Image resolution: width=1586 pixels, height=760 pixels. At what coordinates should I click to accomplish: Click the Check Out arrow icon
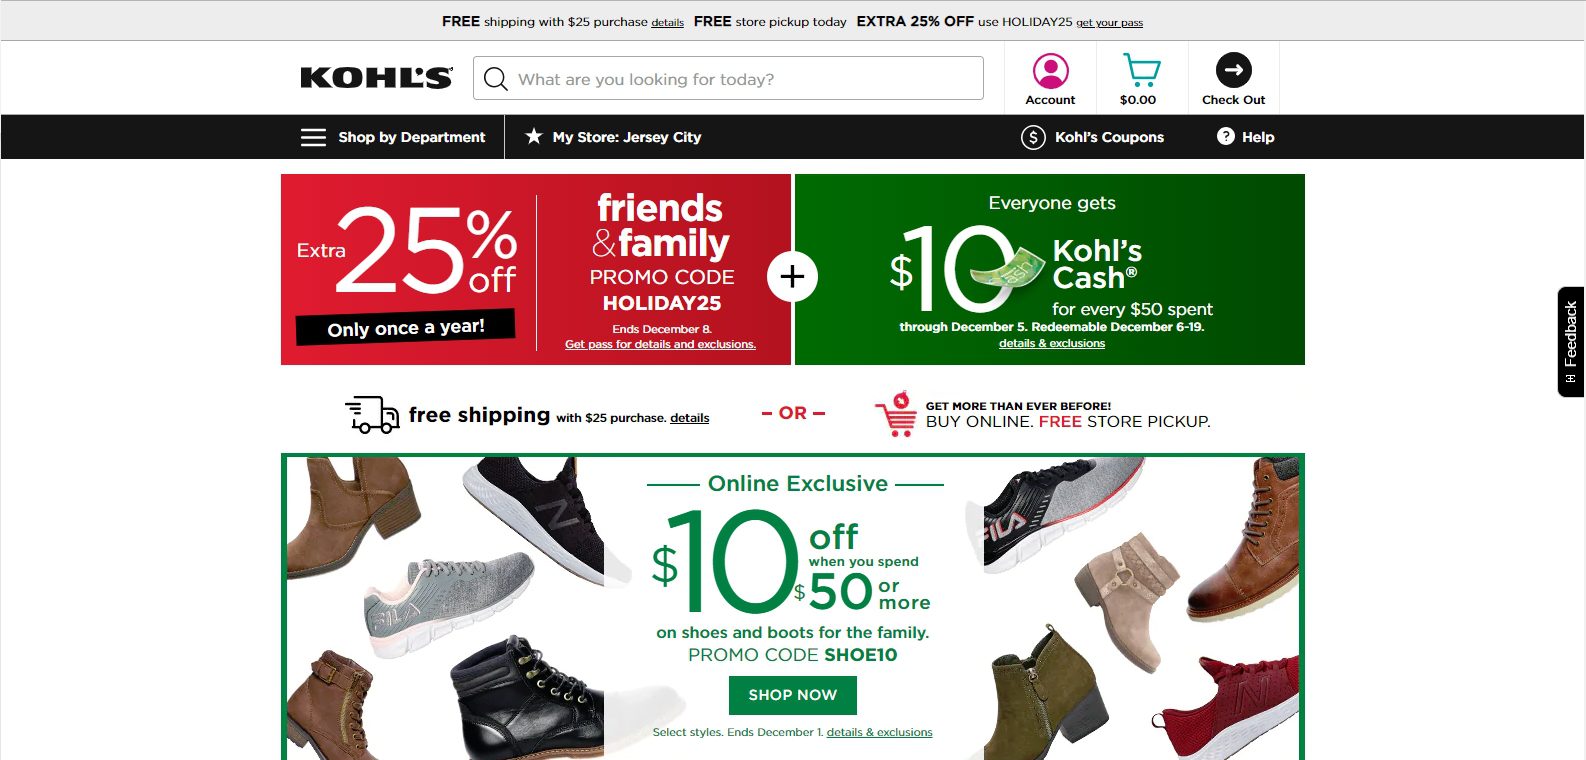(1233, 70)
